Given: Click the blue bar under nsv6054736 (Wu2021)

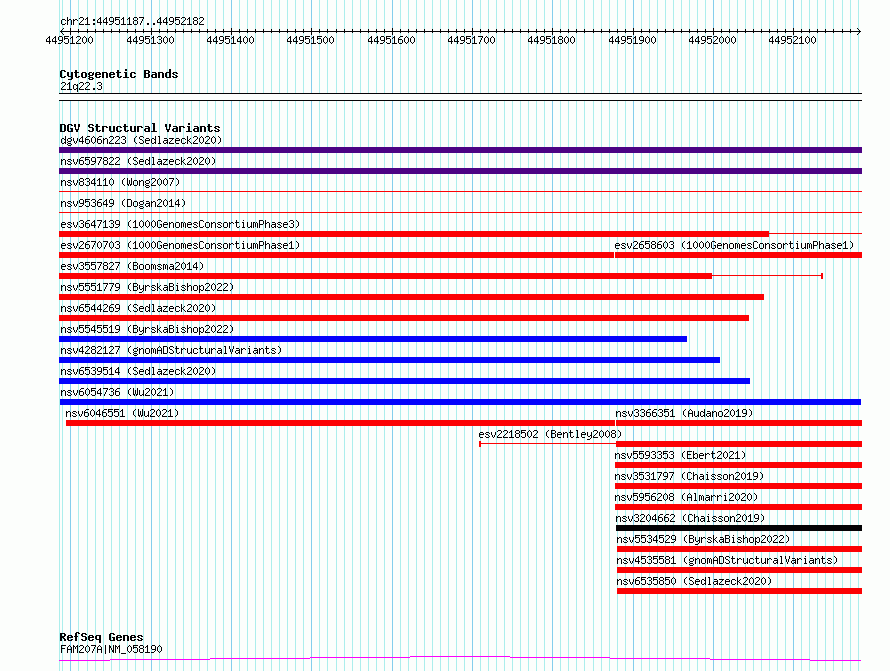Looking at the screenshot, I should pos(460,402).
